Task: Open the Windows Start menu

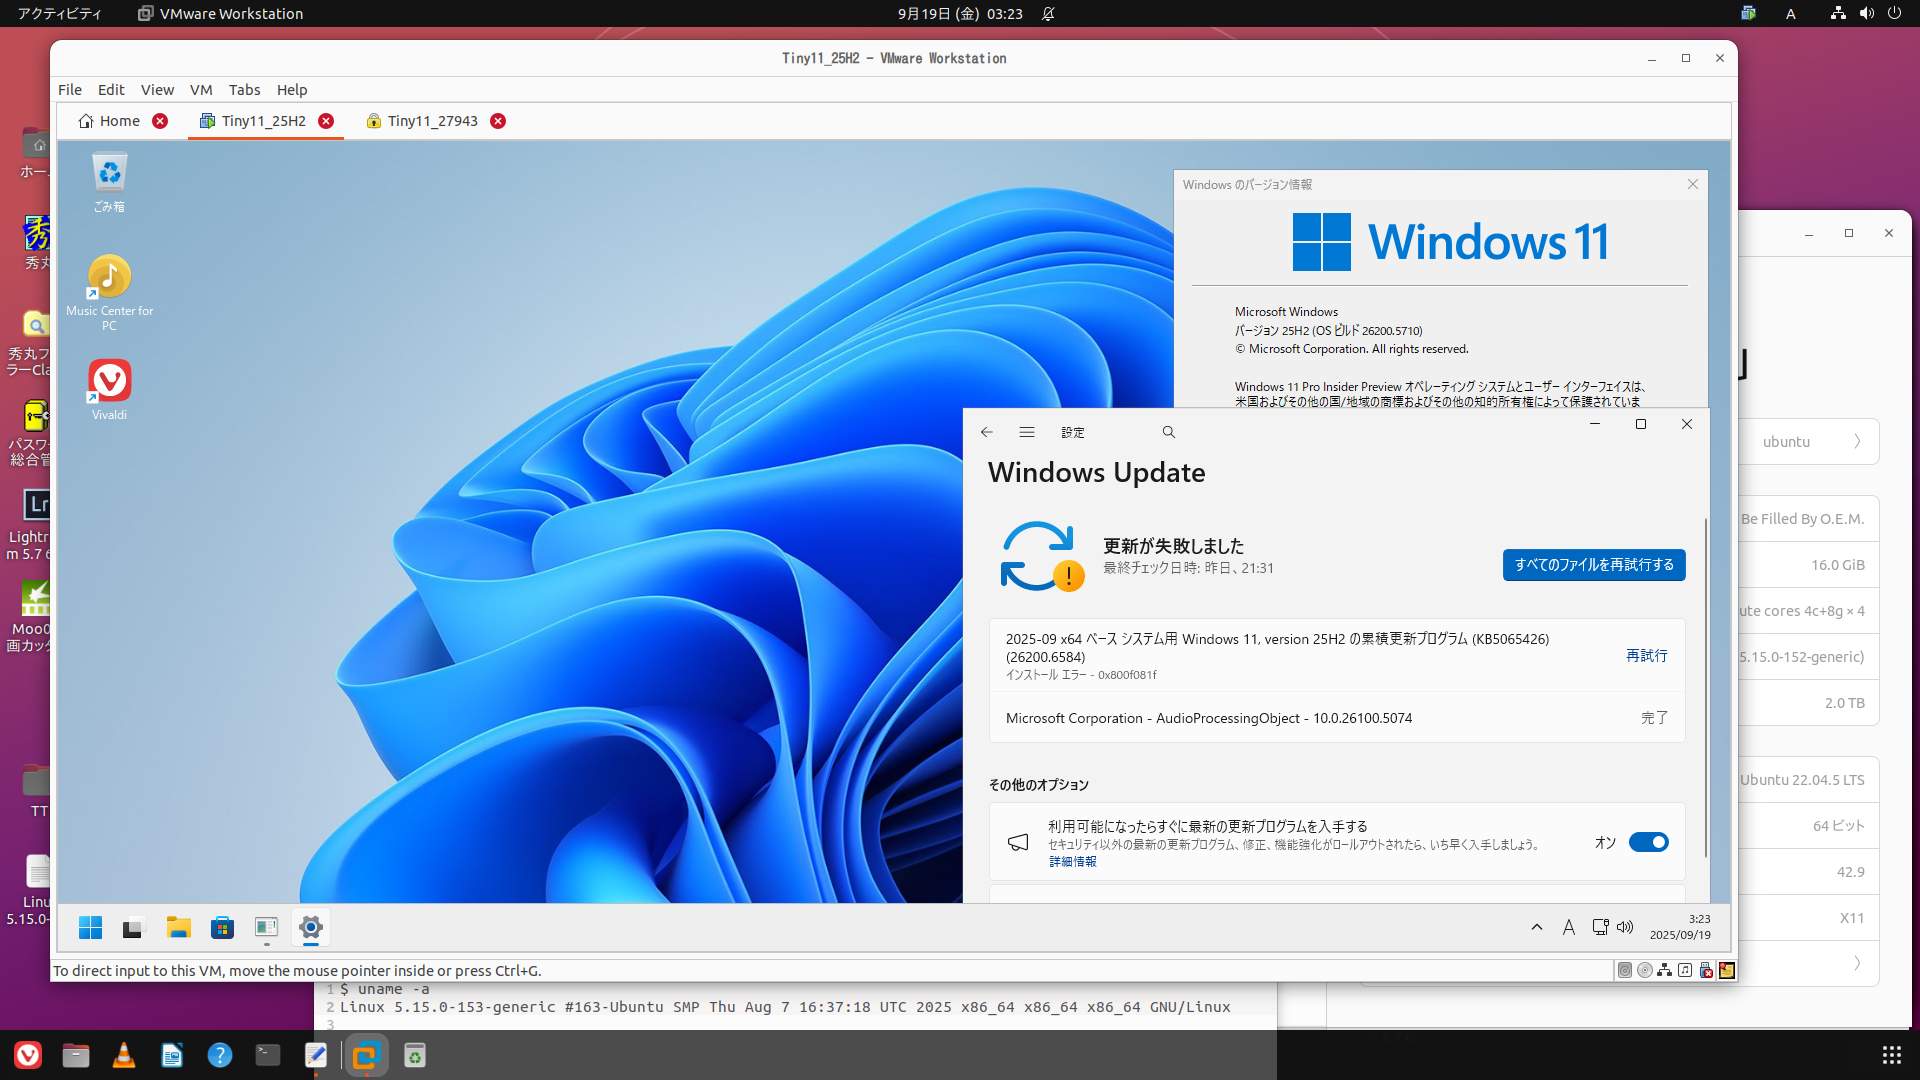Action: point(90,928)
